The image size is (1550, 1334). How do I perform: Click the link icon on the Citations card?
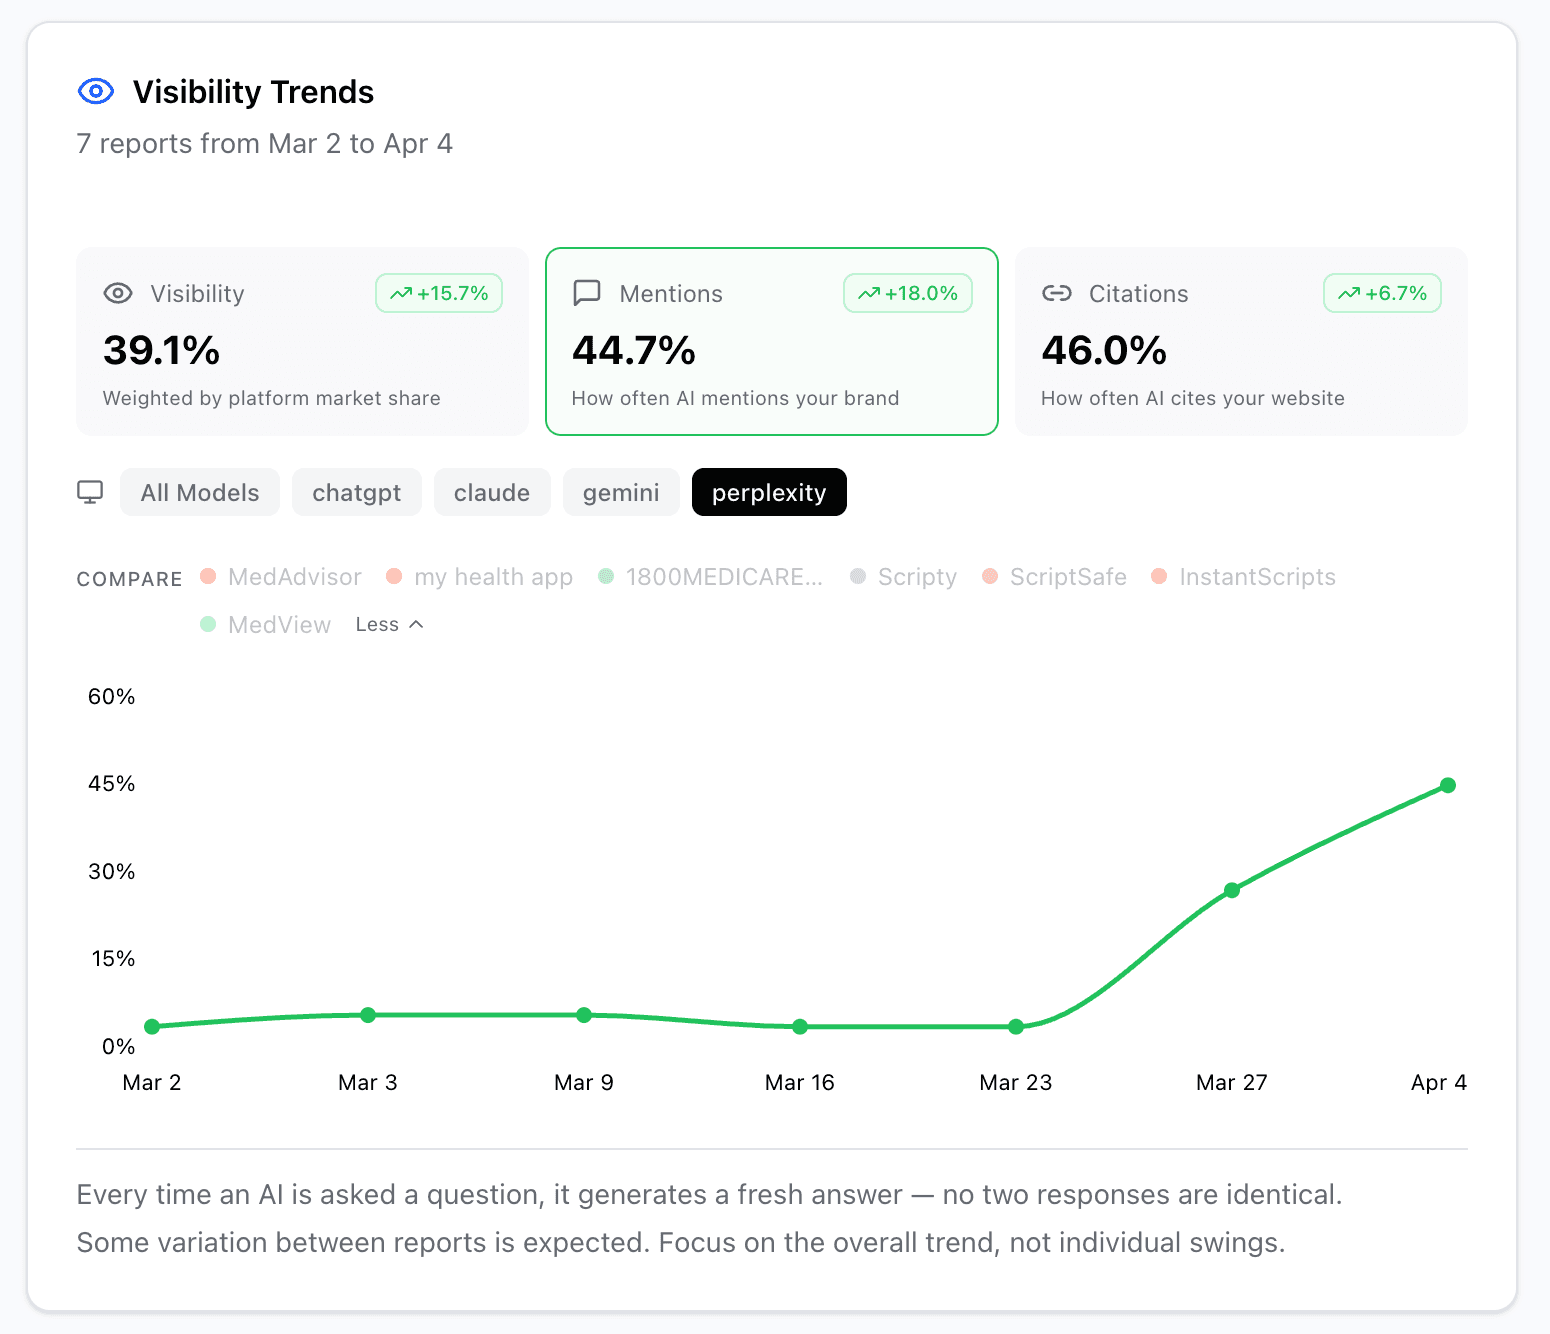coord(1057,293)
